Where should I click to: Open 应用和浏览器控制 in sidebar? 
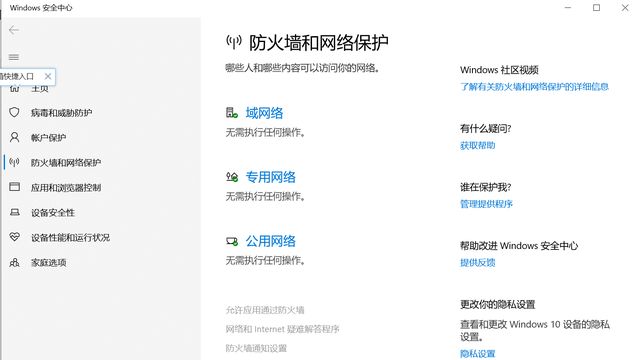[66, 187]
